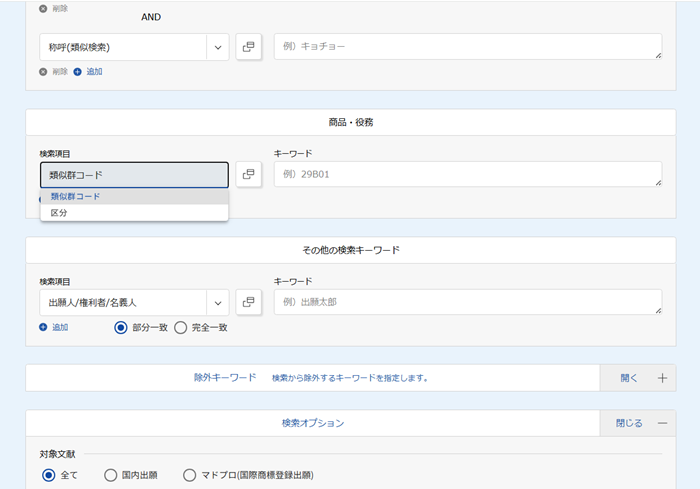Click popup window icon beside 出願人/権利者/名義人 dropdown
The image size is (700, 489).
tap(248, 302)
